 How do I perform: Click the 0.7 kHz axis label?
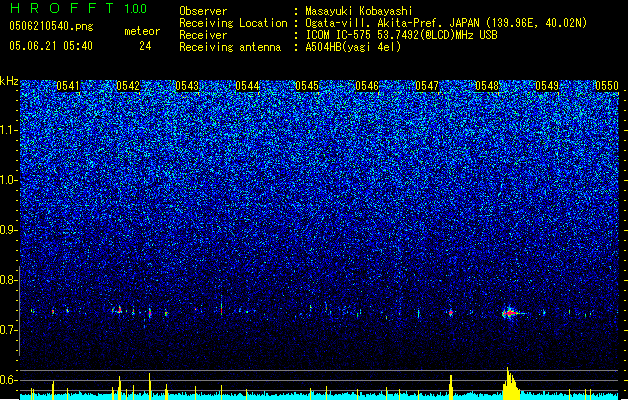(8, 330)
